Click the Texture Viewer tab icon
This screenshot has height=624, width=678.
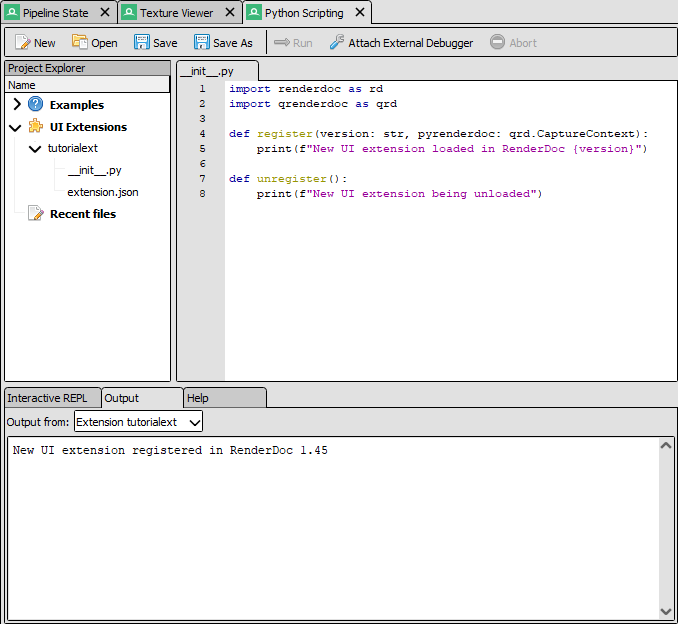(x=129, y=12)
